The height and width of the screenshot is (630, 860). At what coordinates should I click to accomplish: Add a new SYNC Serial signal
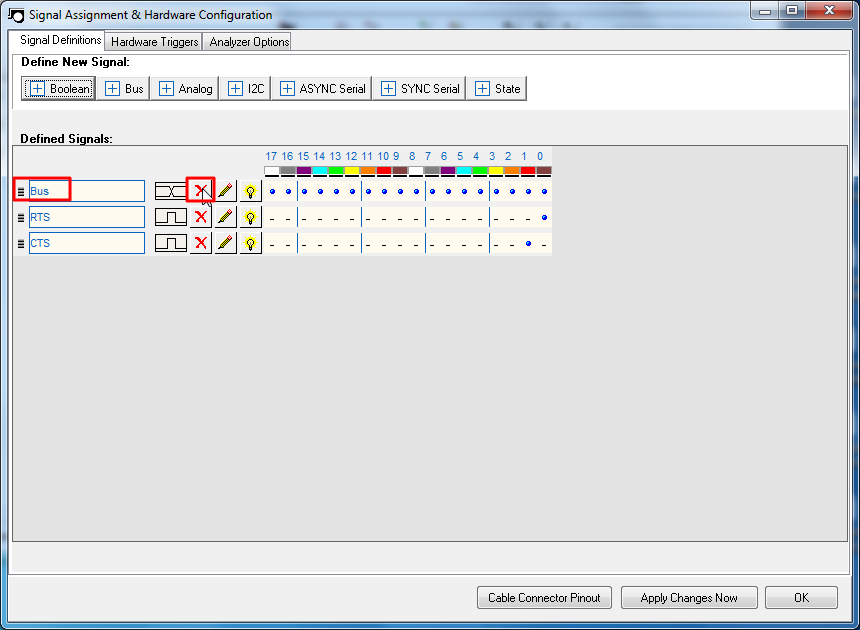click(420, 88)
